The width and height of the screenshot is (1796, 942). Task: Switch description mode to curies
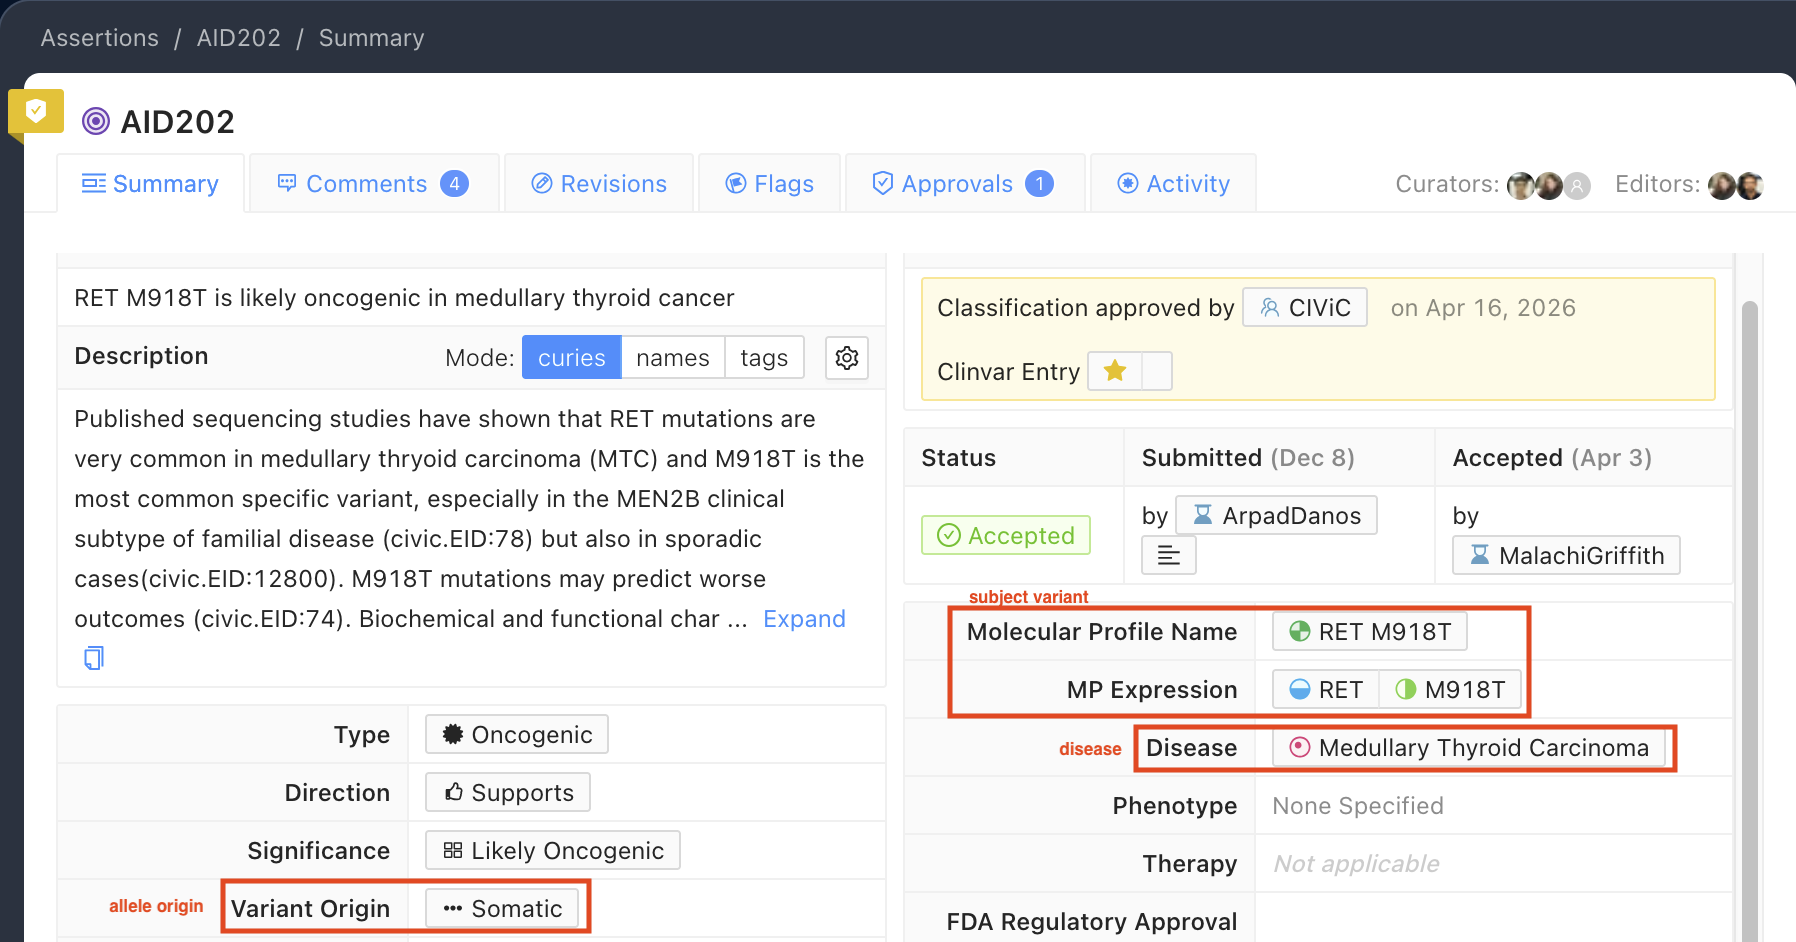572,358
